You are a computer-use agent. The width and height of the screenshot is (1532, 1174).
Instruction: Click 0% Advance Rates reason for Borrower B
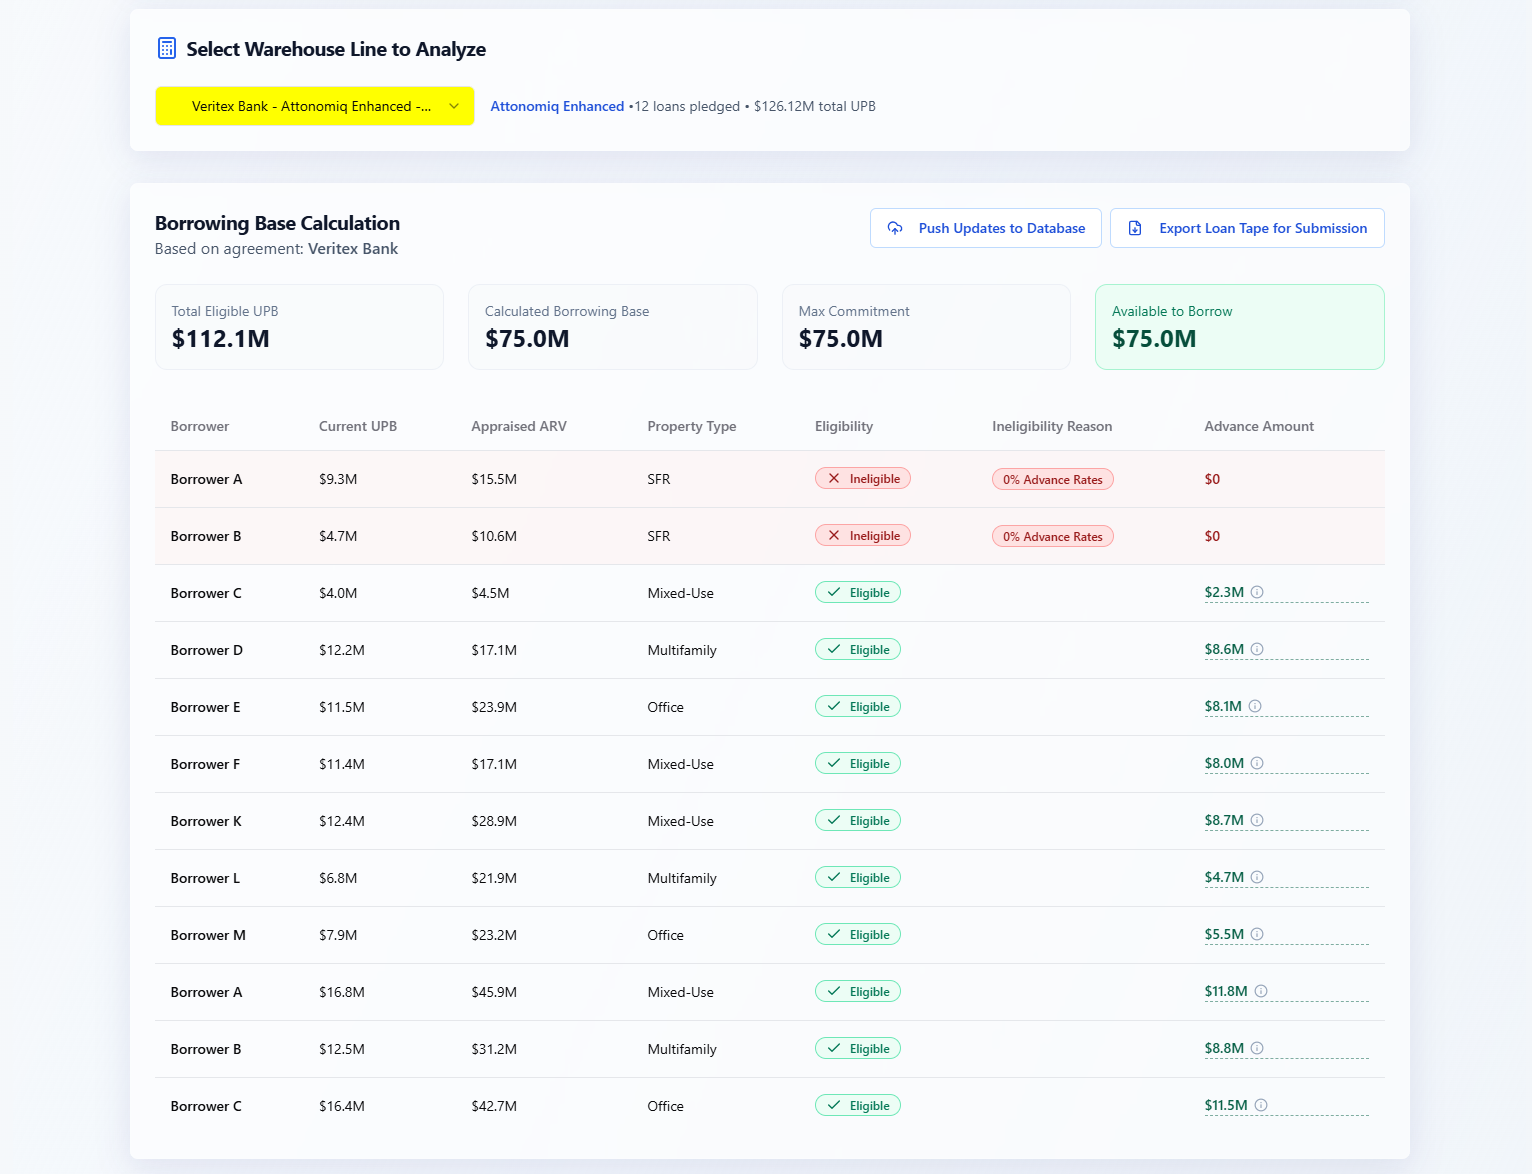tap(1052, 537)
